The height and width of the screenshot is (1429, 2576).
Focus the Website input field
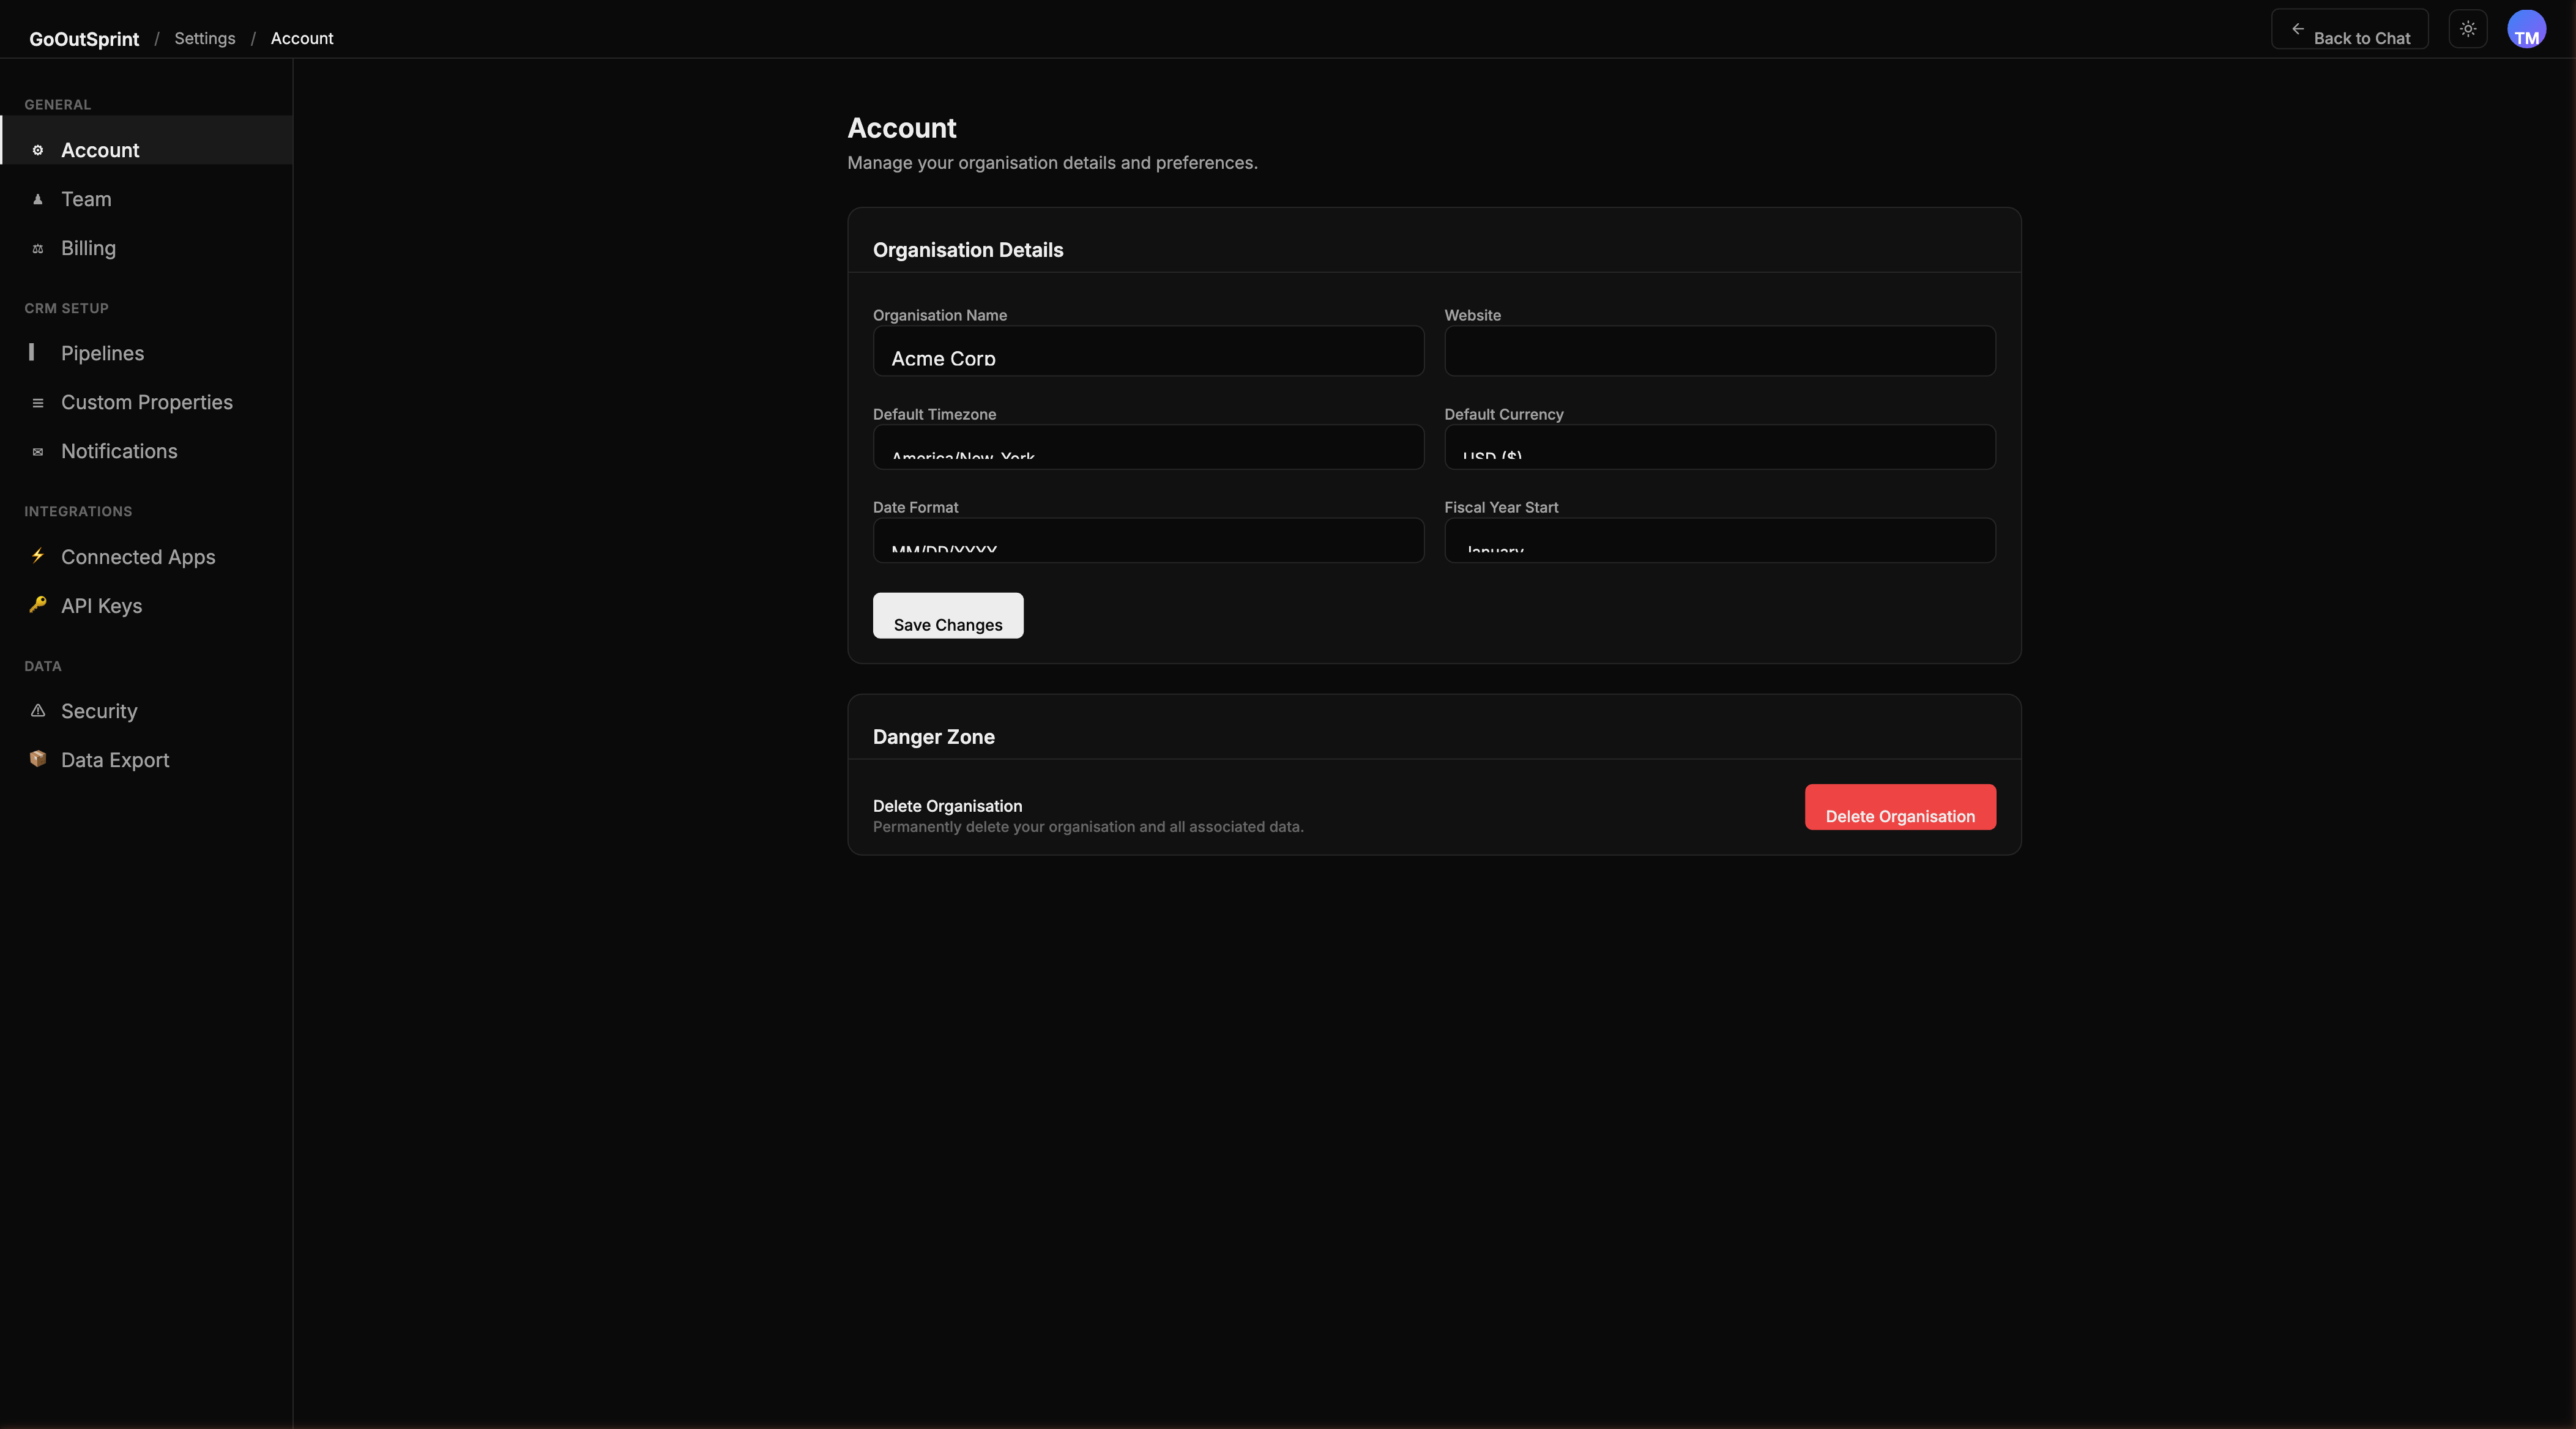pyautogui.click(x=1719, y=351)
